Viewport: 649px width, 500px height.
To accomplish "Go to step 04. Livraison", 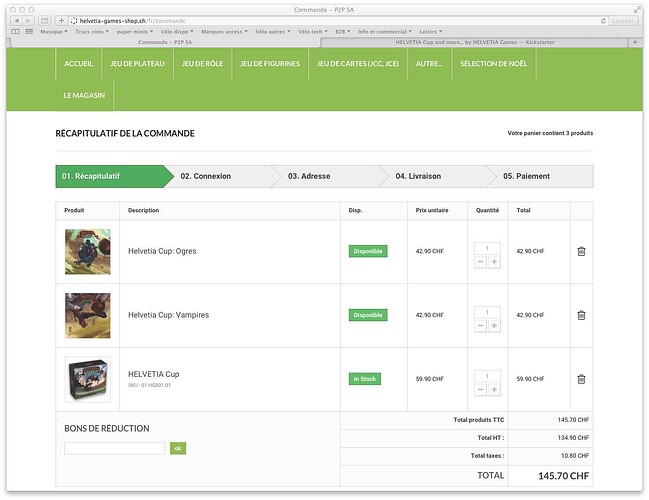I will pos(437,176).
